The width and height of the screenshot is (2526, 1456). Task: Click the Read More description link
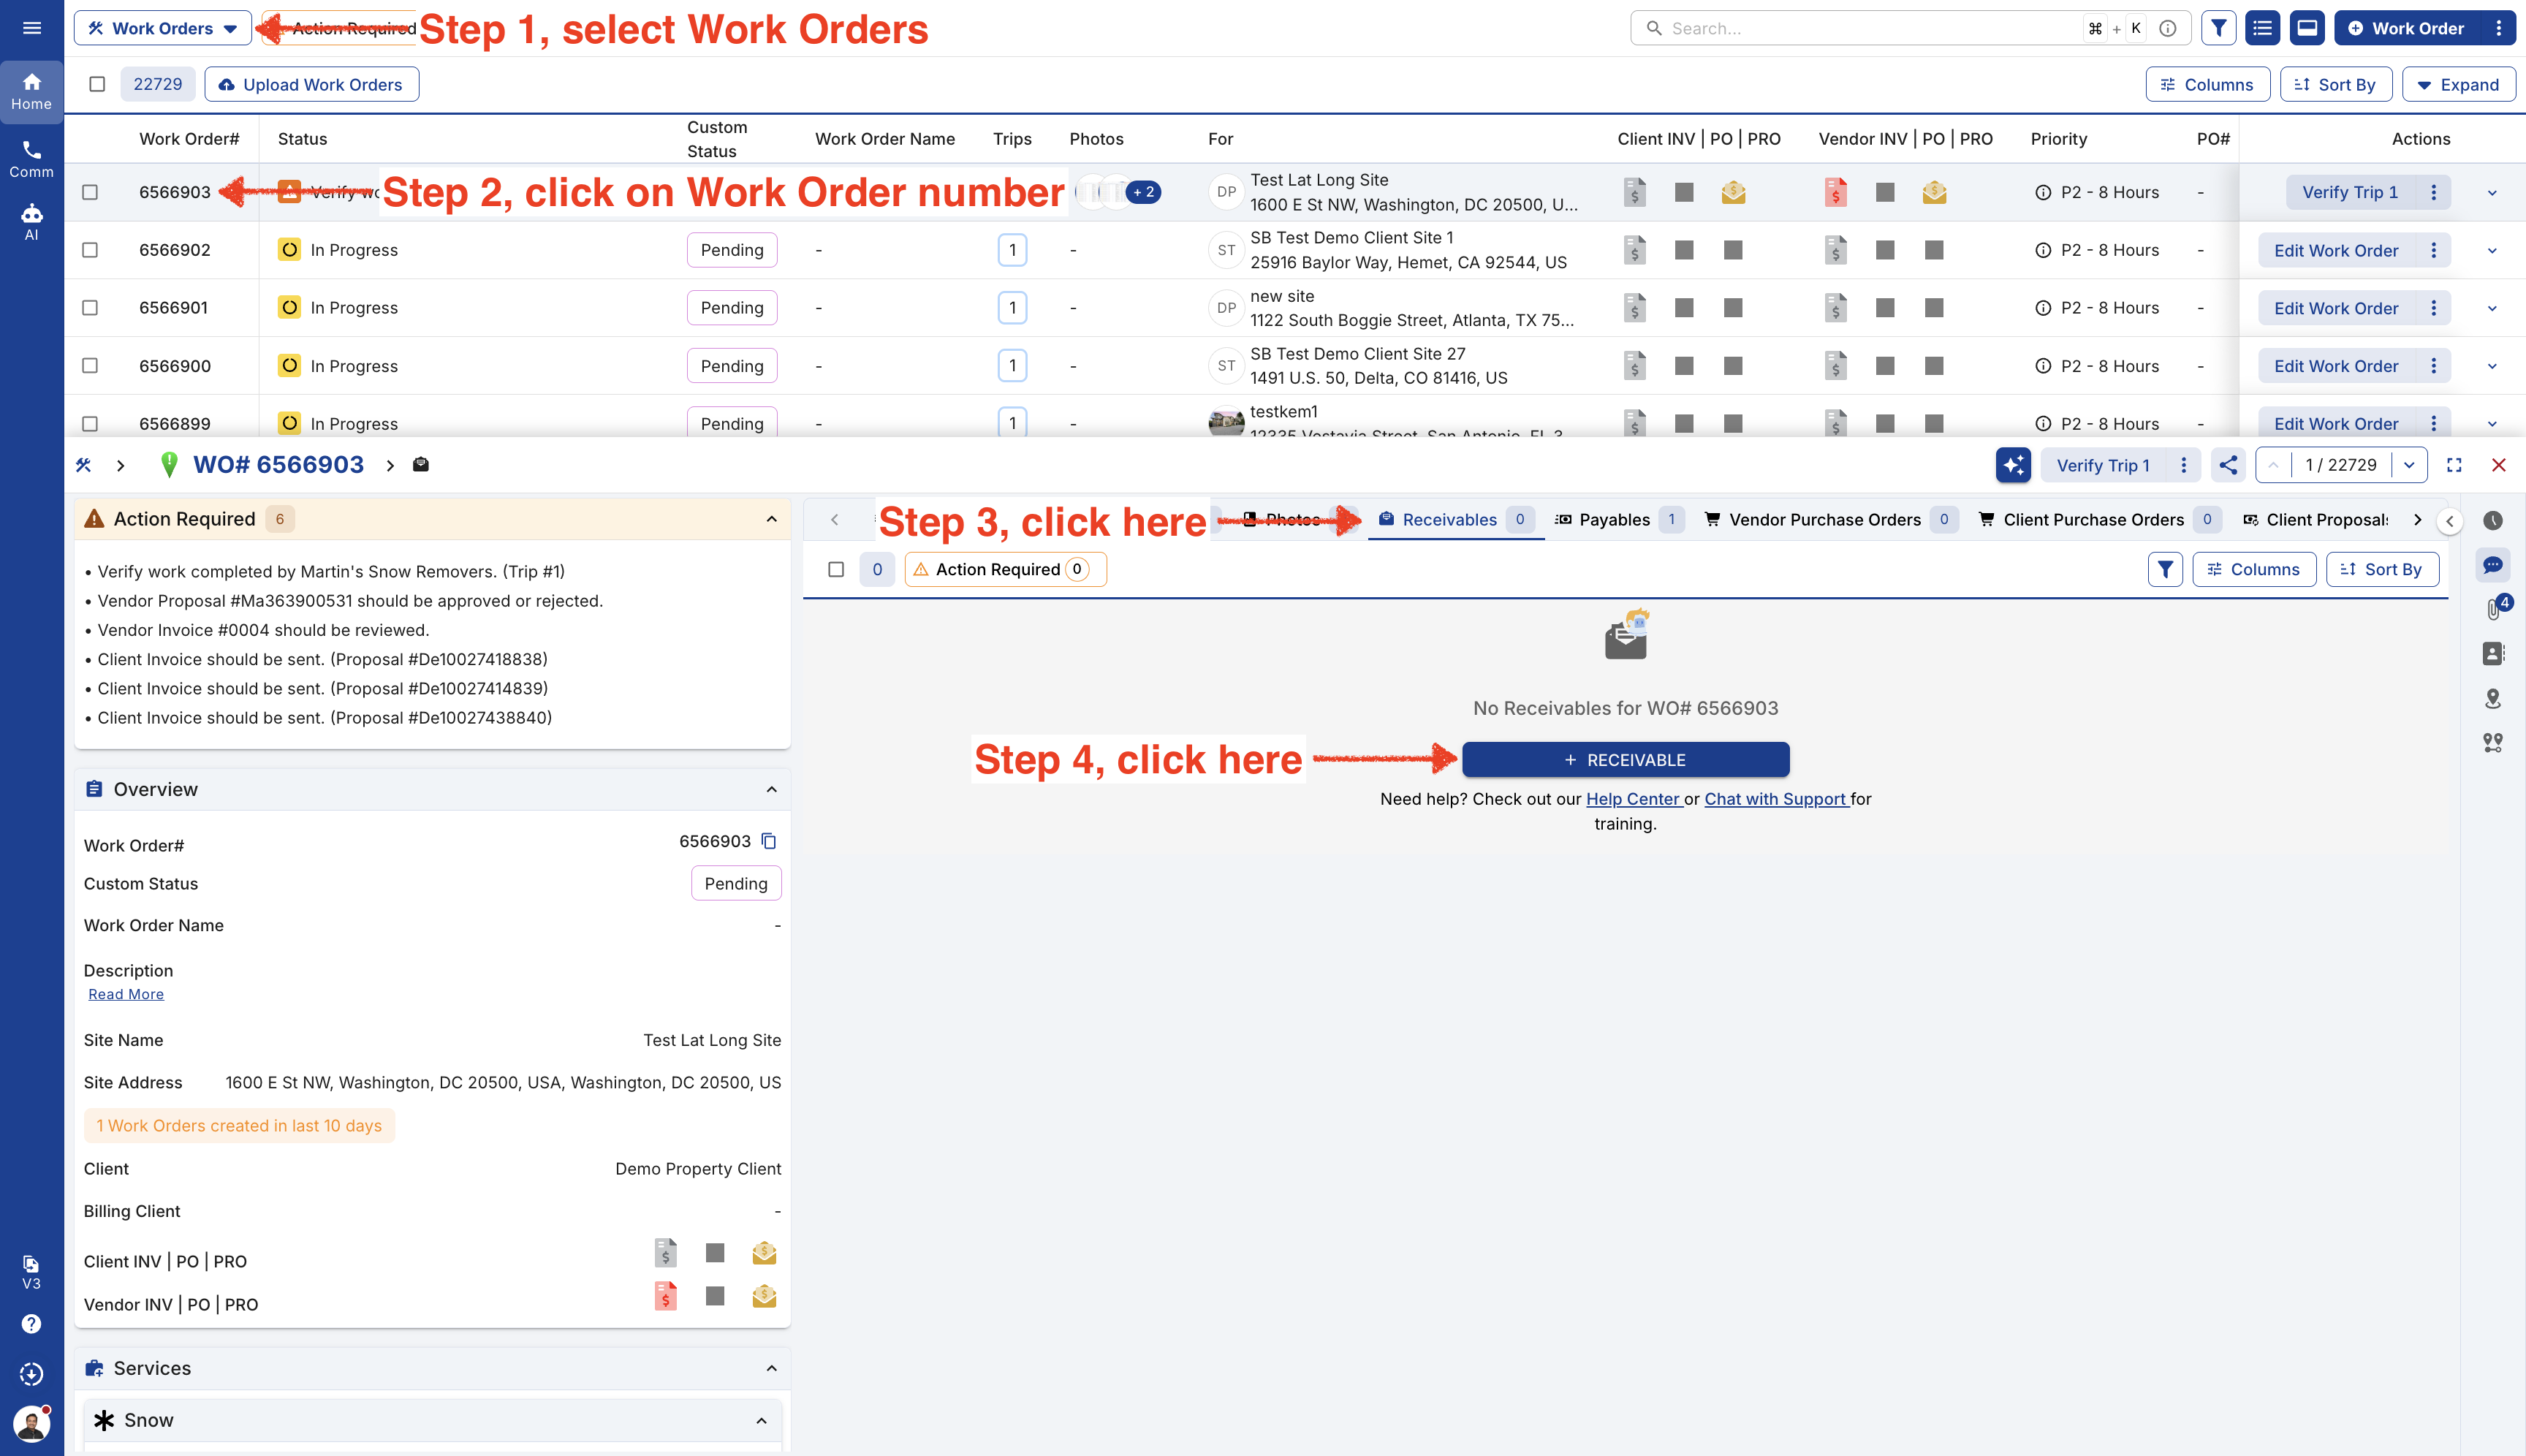pyautogui.click(x=126, y=994)
